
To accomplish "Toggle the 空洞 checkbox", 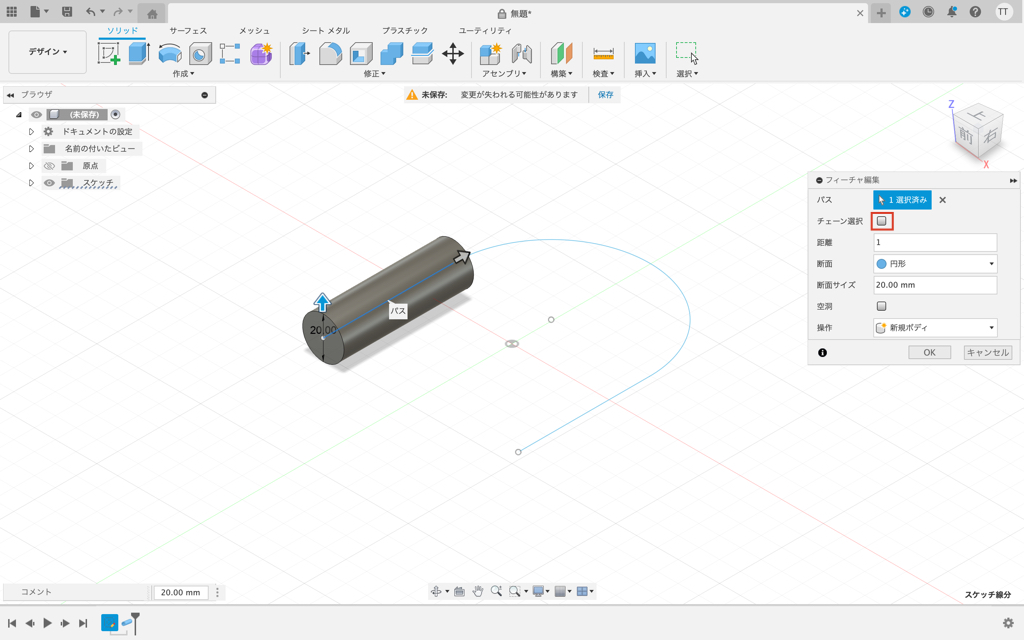I will pos(882,306).
